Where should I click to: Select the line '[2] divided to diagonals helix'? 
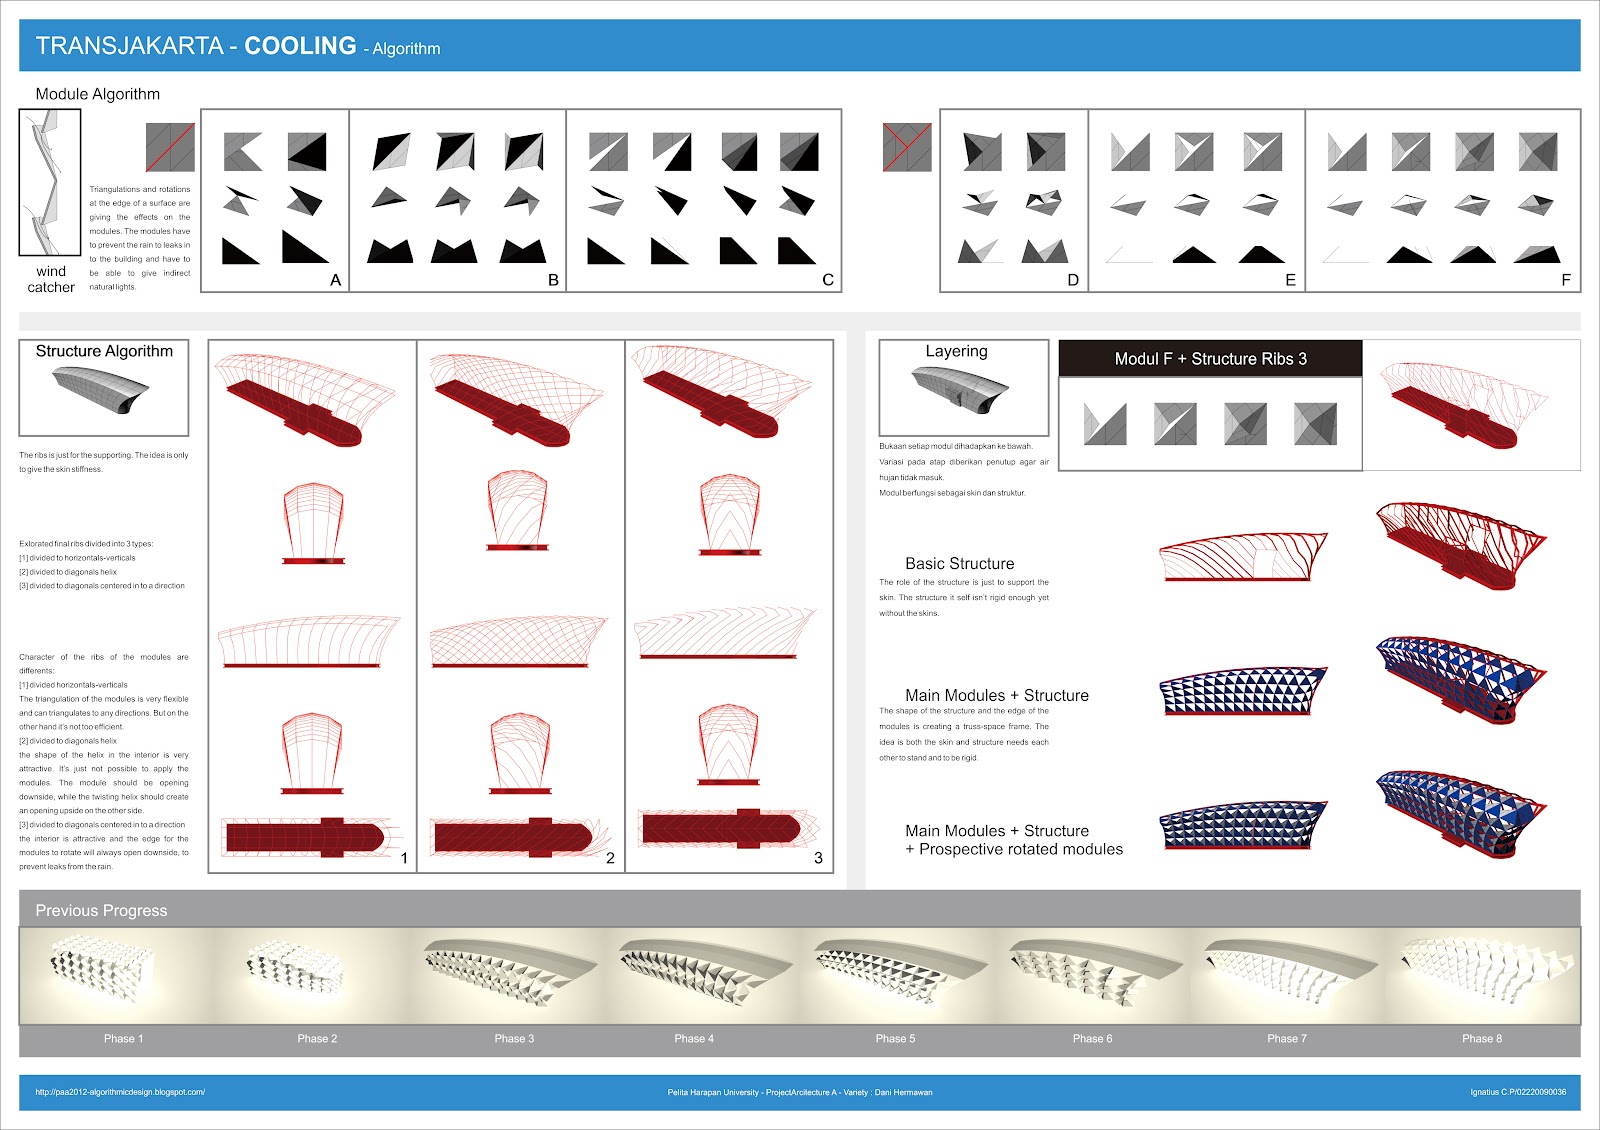[68, 572]
